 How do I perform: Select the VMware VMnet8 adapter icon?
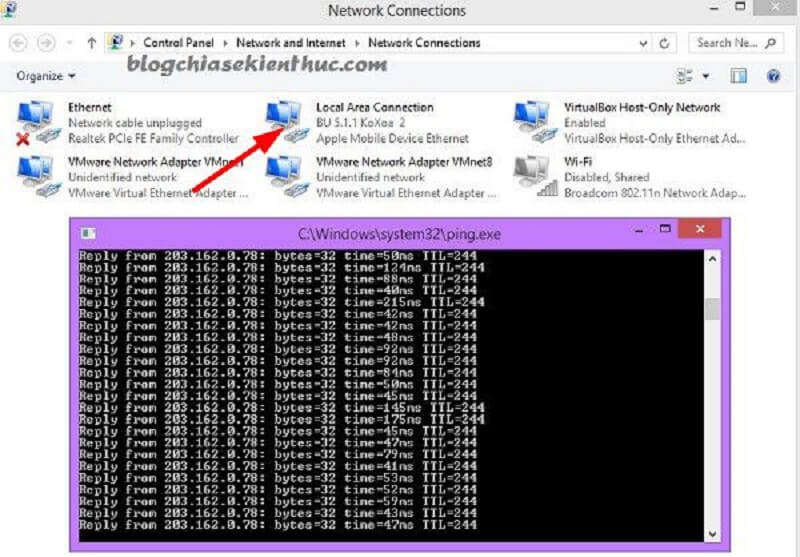[286, 176]
